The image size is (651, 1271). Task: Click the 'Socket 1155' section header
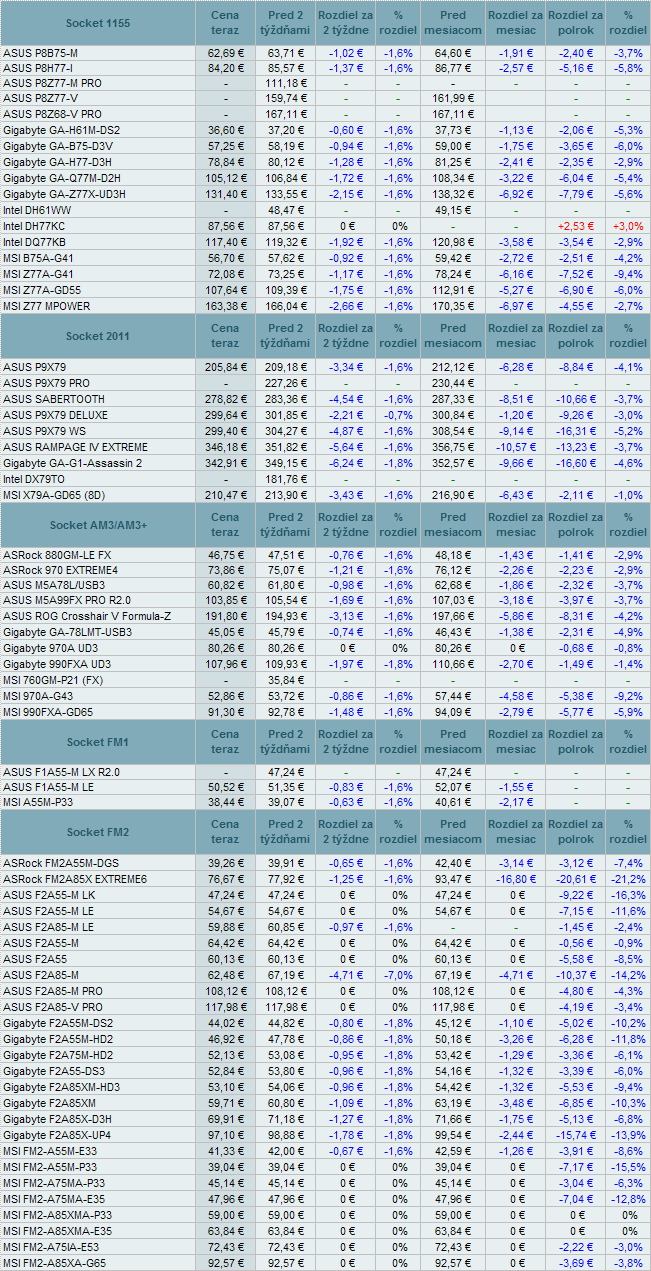click(97, 23)
